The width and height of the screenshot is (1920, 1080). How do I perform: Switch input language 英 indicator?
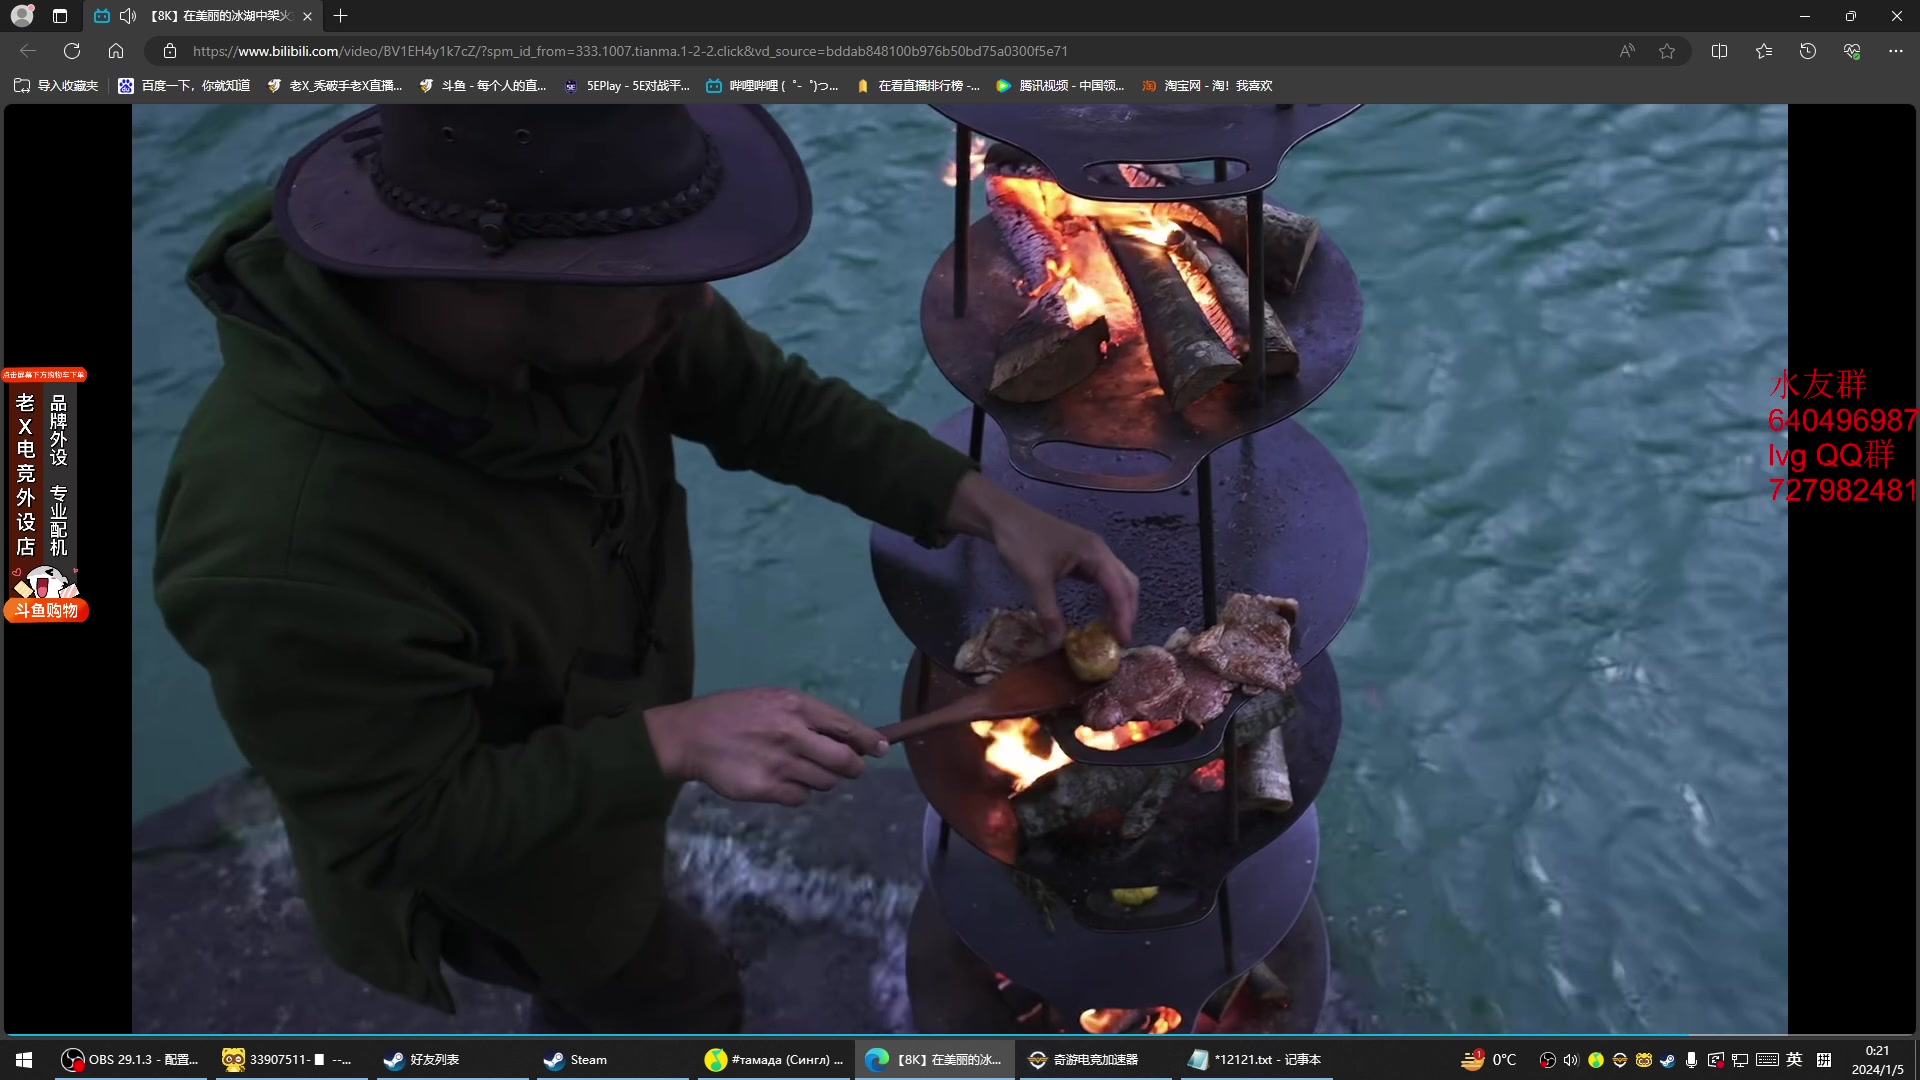point(1794,1060)
